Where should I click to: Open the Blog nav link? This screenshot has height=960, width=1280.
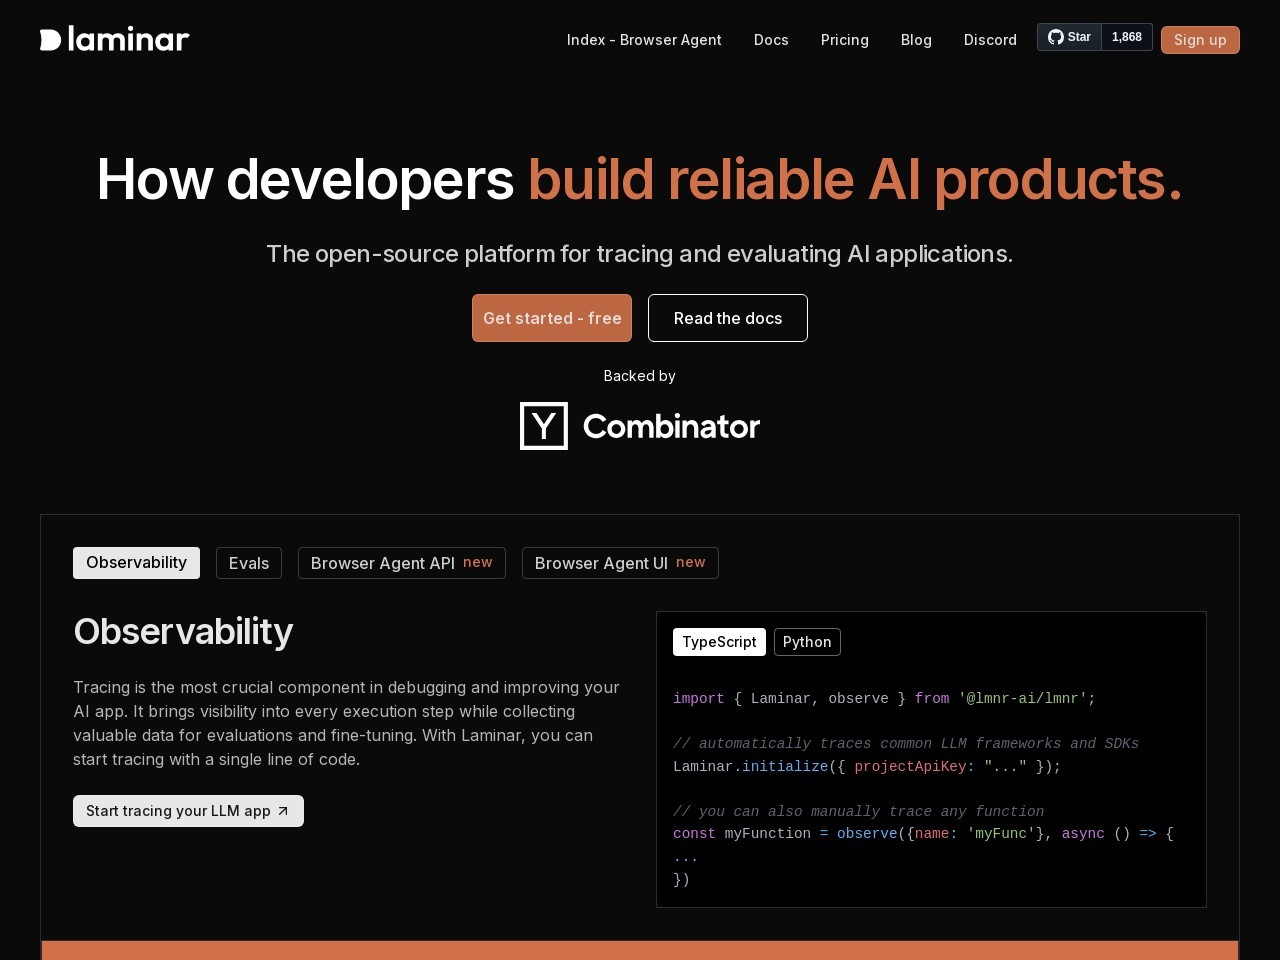tap(916, 40)
